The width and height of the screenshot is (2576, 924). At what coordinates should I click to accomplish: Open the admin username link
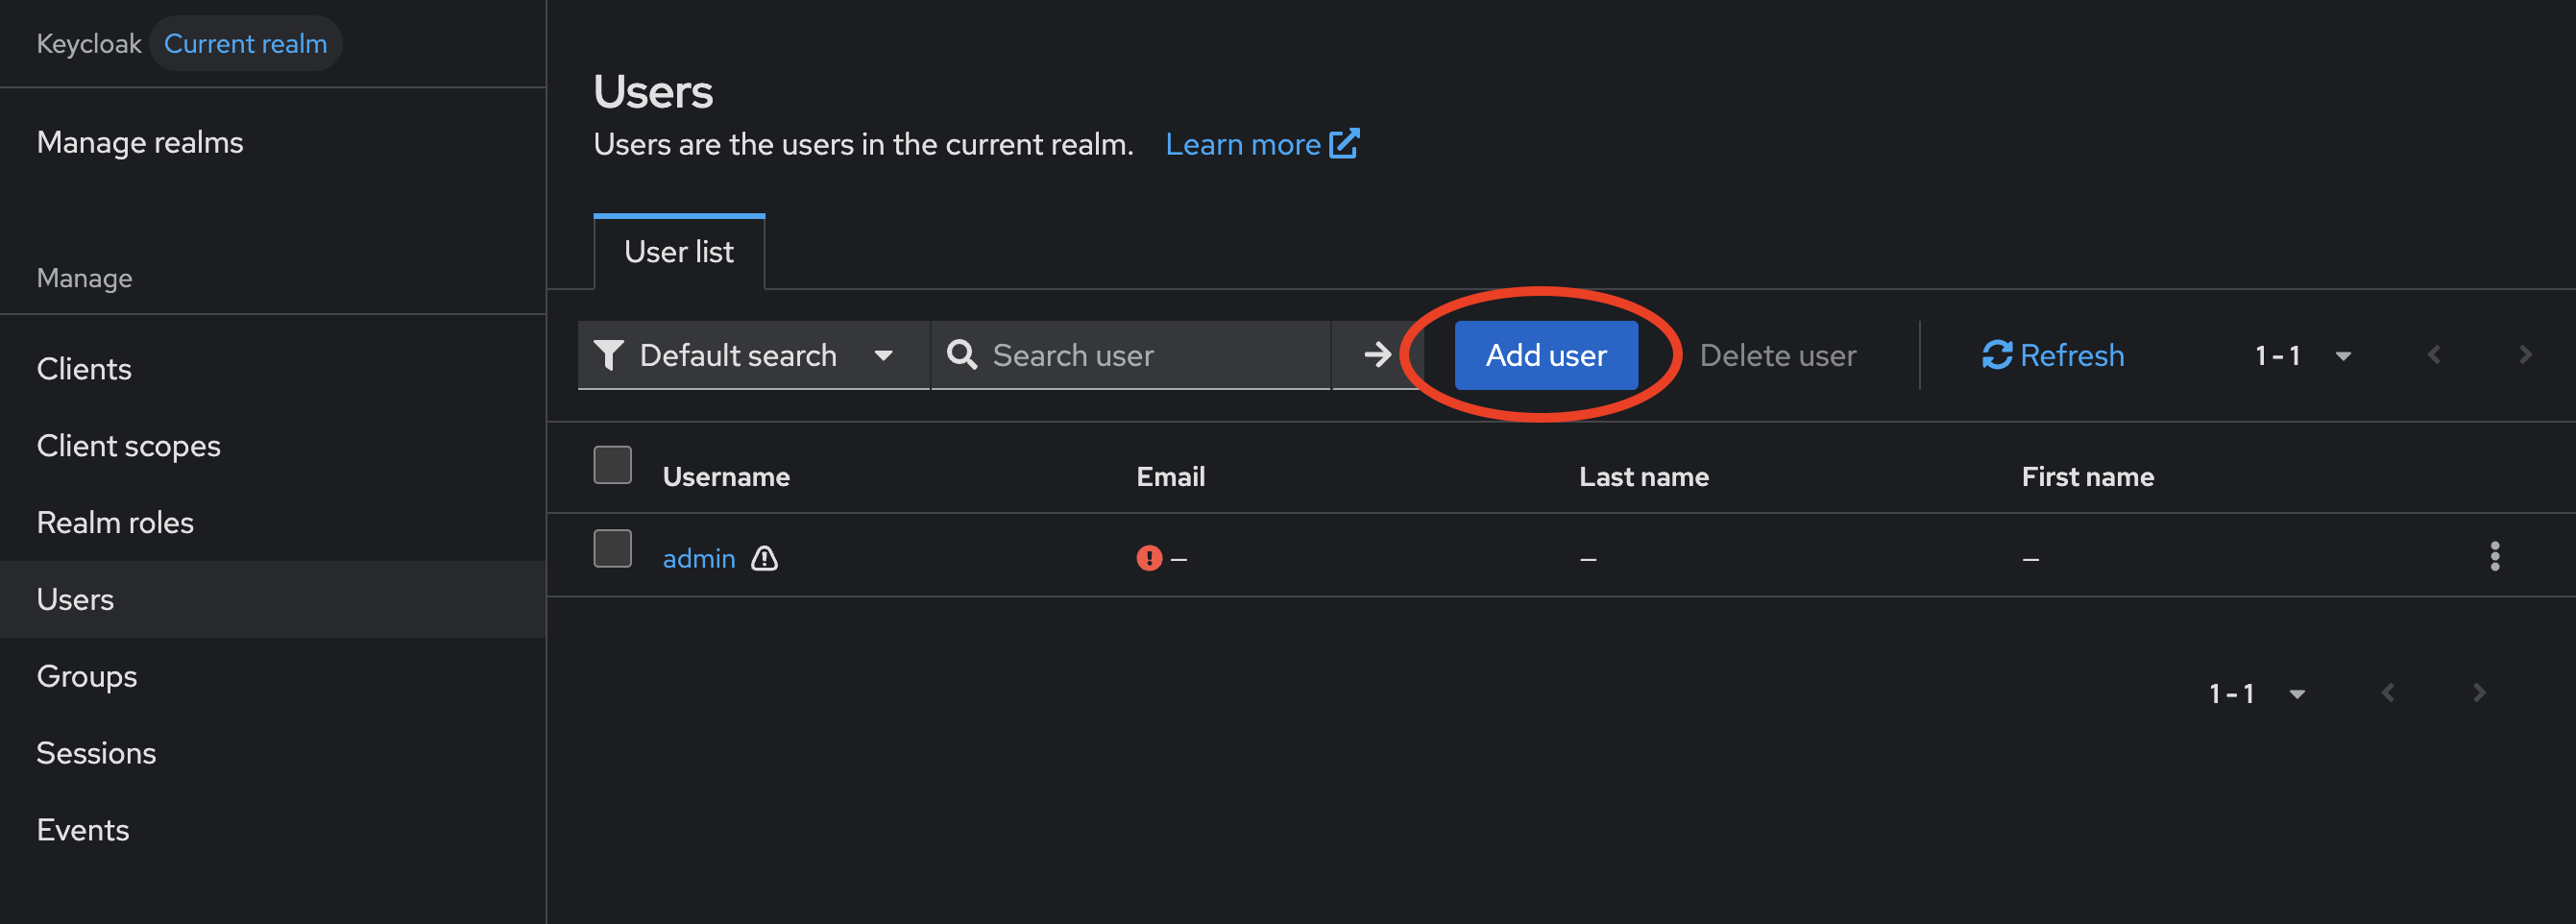699,558
